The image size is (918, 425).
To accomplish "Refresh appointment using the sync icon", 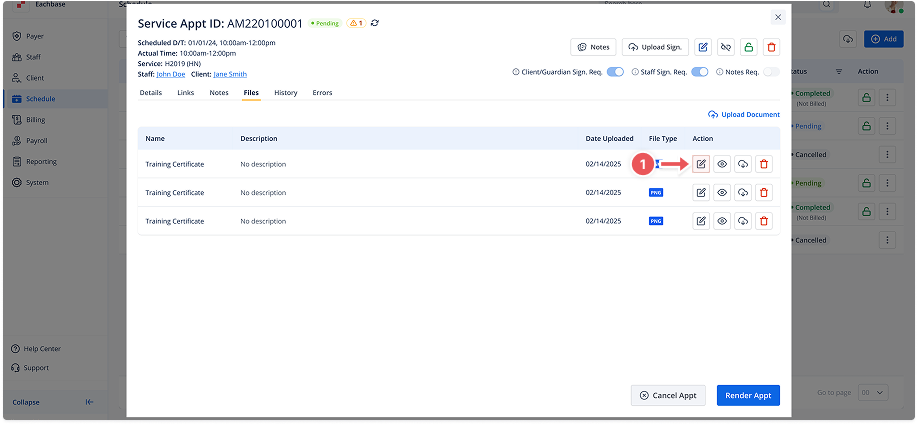I will tap(375, 23).
